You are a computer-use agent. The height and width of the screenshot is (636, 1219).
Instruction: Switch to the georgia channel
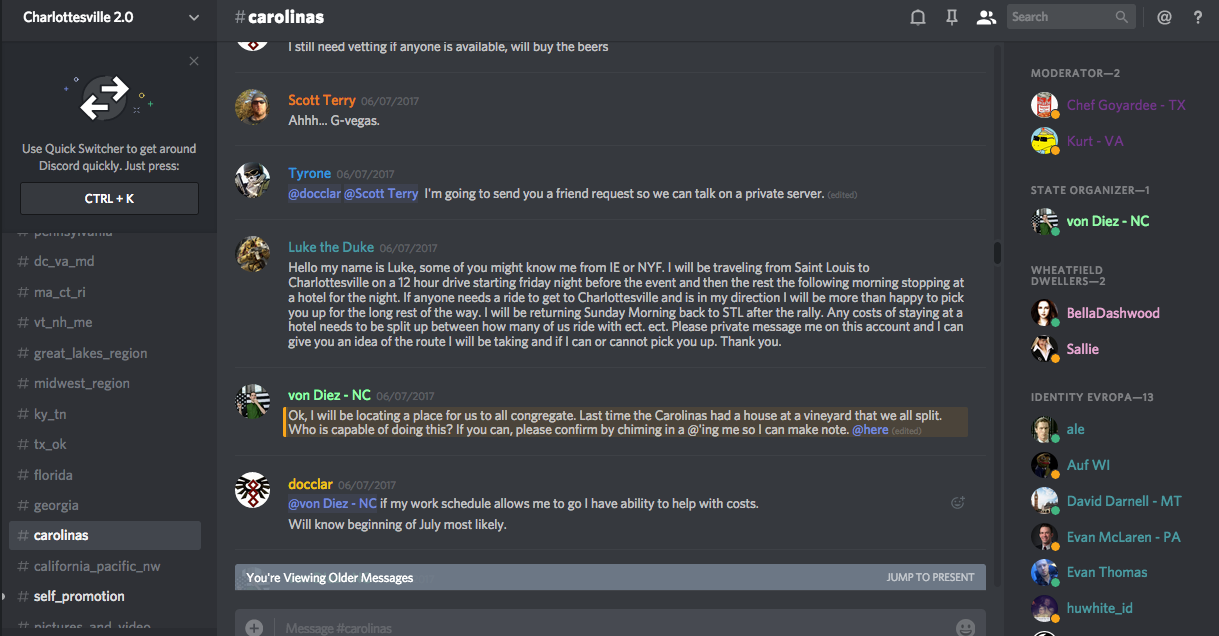tap(56, 505)
